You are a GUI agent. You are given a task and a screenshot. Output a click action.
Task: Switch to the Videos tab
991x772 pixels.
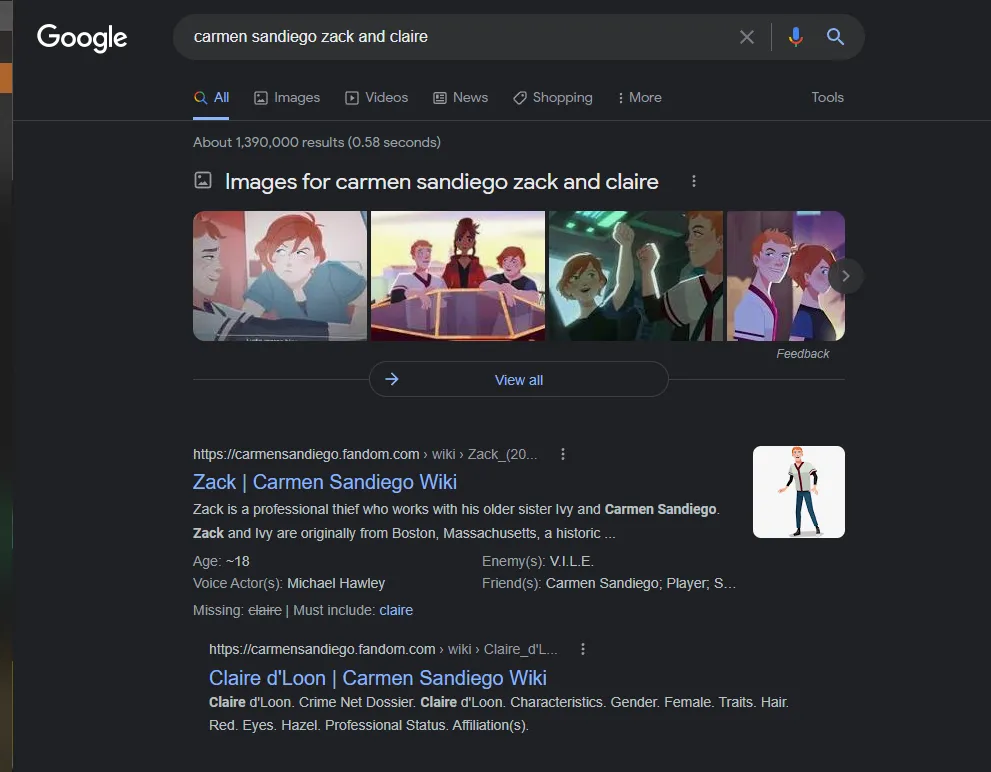377,97
